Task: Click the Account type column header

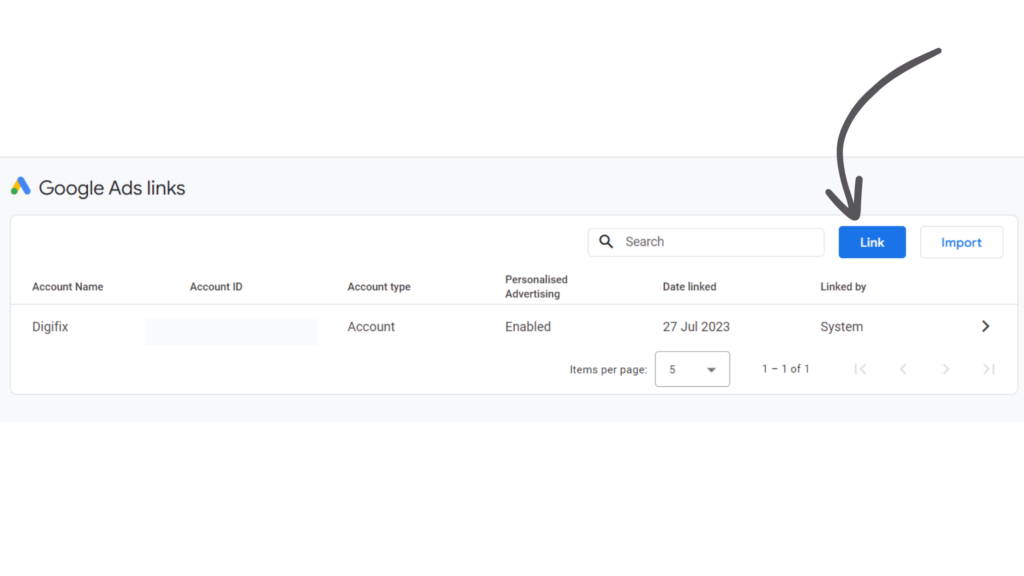Action: (379, 287)
